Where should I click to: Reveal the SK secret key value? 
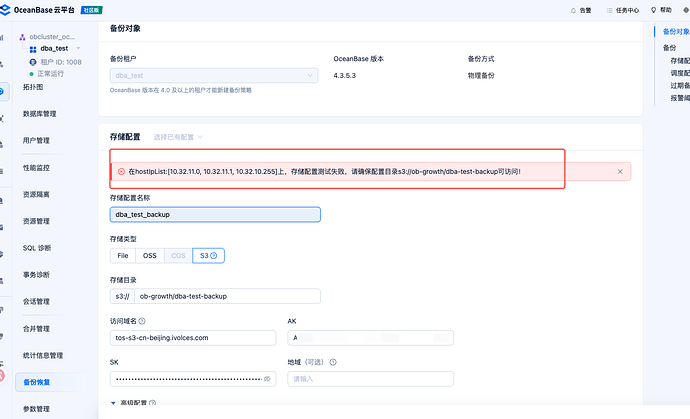[267, 379]
